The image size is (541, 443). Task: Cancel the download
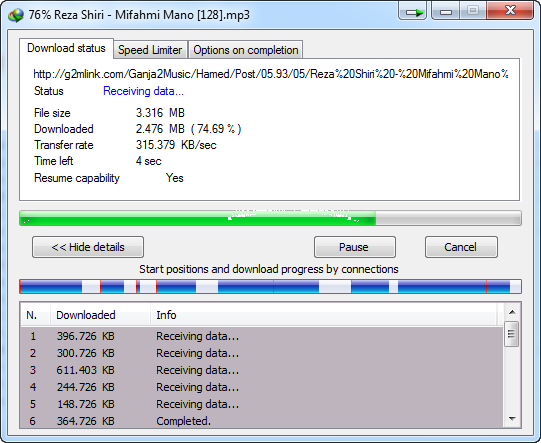[461, 247]
